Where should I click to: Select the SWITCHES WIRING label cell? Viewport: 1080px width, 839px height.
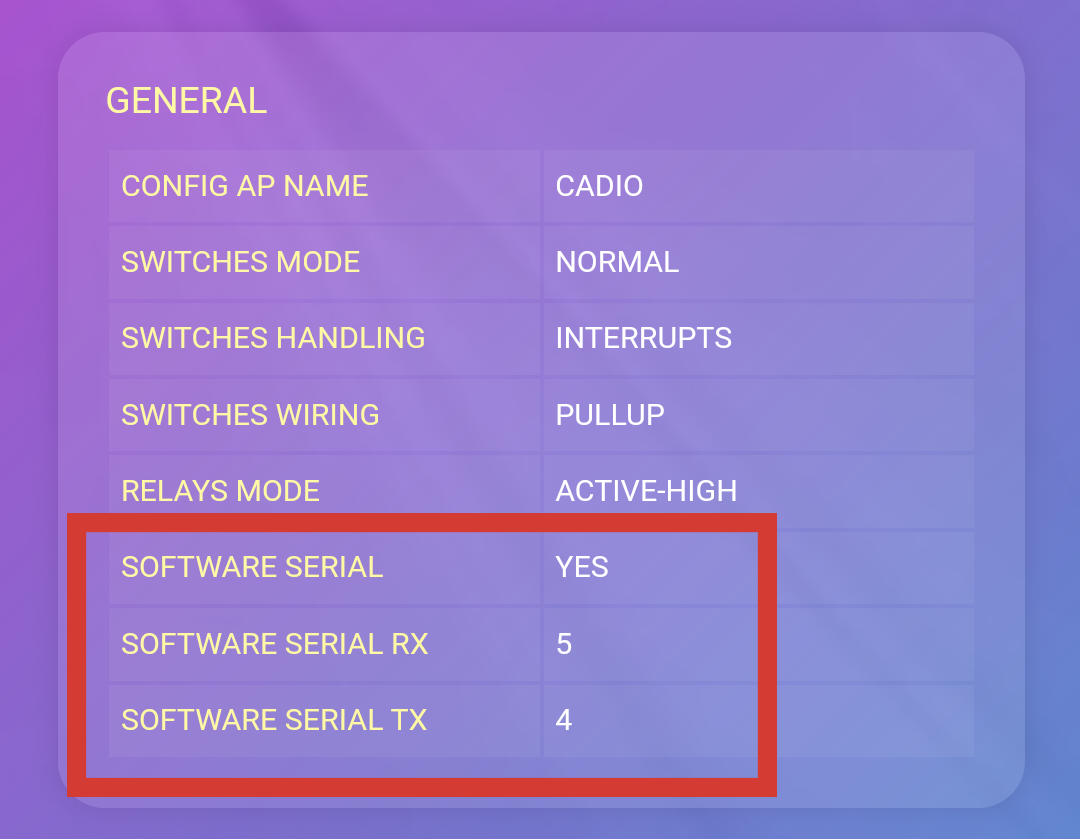(250, 414)
